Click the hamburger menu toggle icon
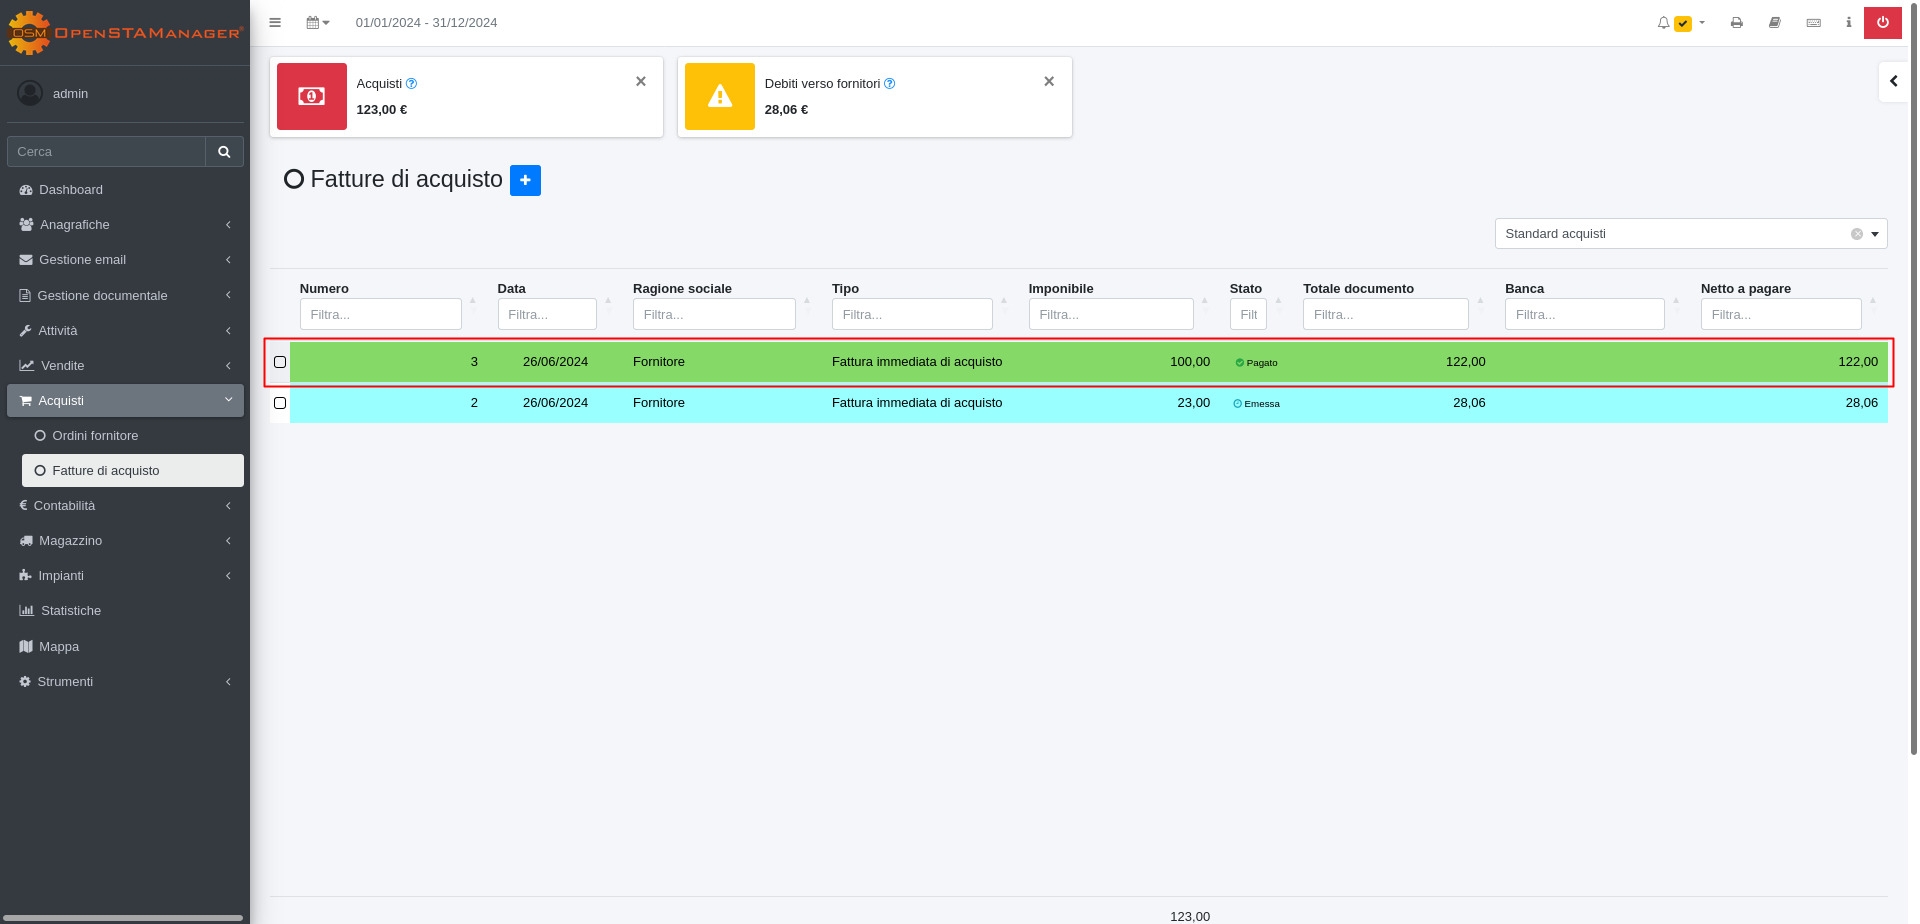Viewport: 1920px width, 924px height. click(275, 22)
